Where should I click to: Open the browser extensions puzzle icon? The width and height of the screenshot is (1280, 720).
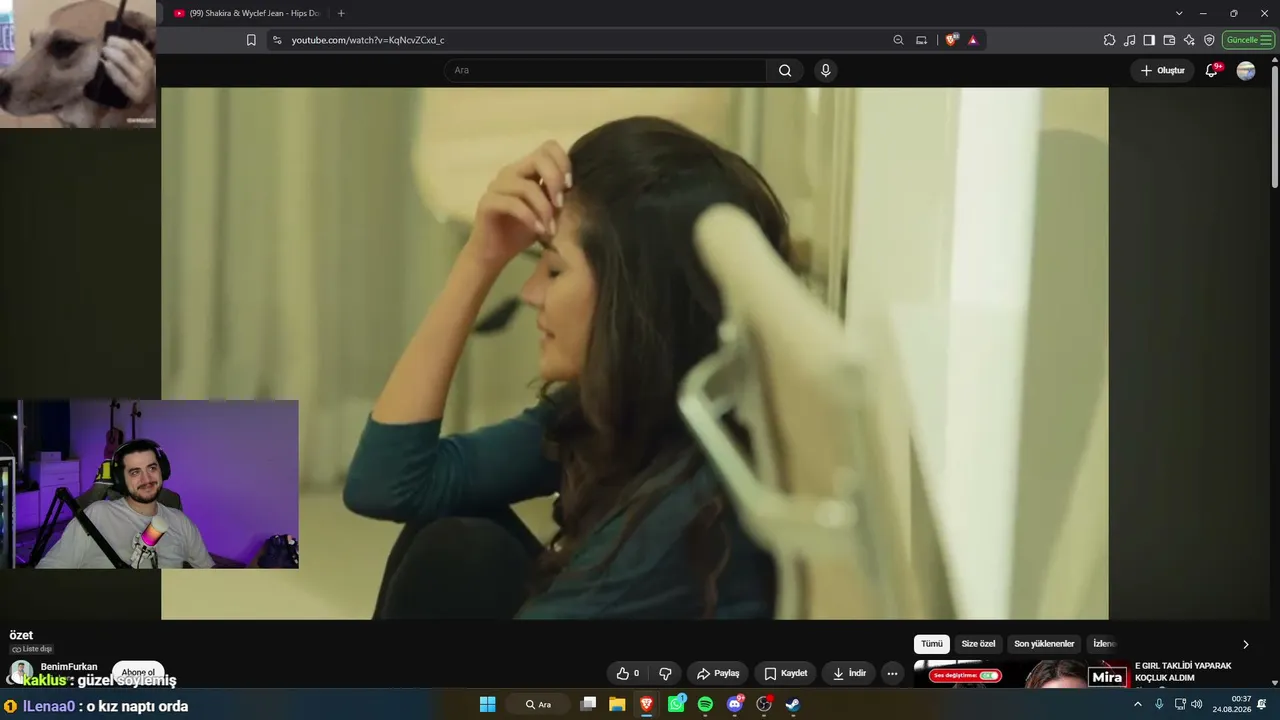pos(1109,40)
